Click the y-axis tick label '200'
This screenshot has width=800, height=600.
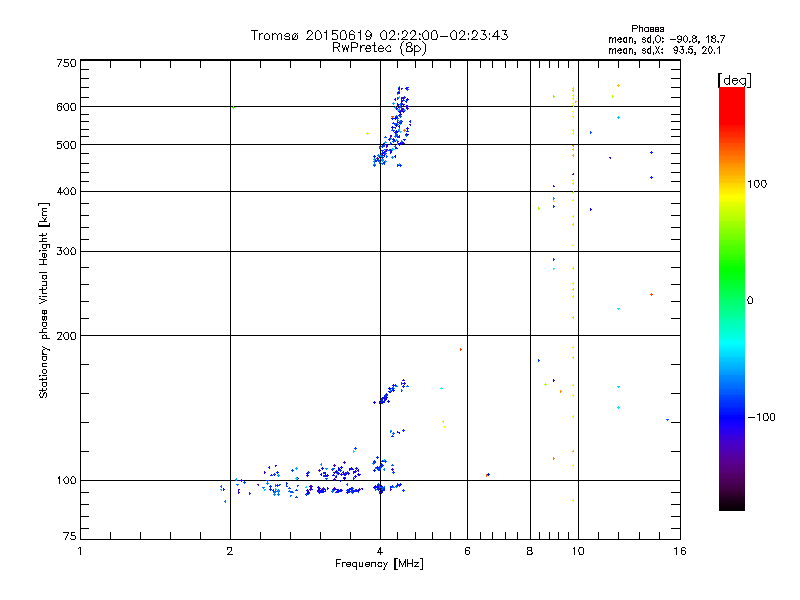click(66, 336)
